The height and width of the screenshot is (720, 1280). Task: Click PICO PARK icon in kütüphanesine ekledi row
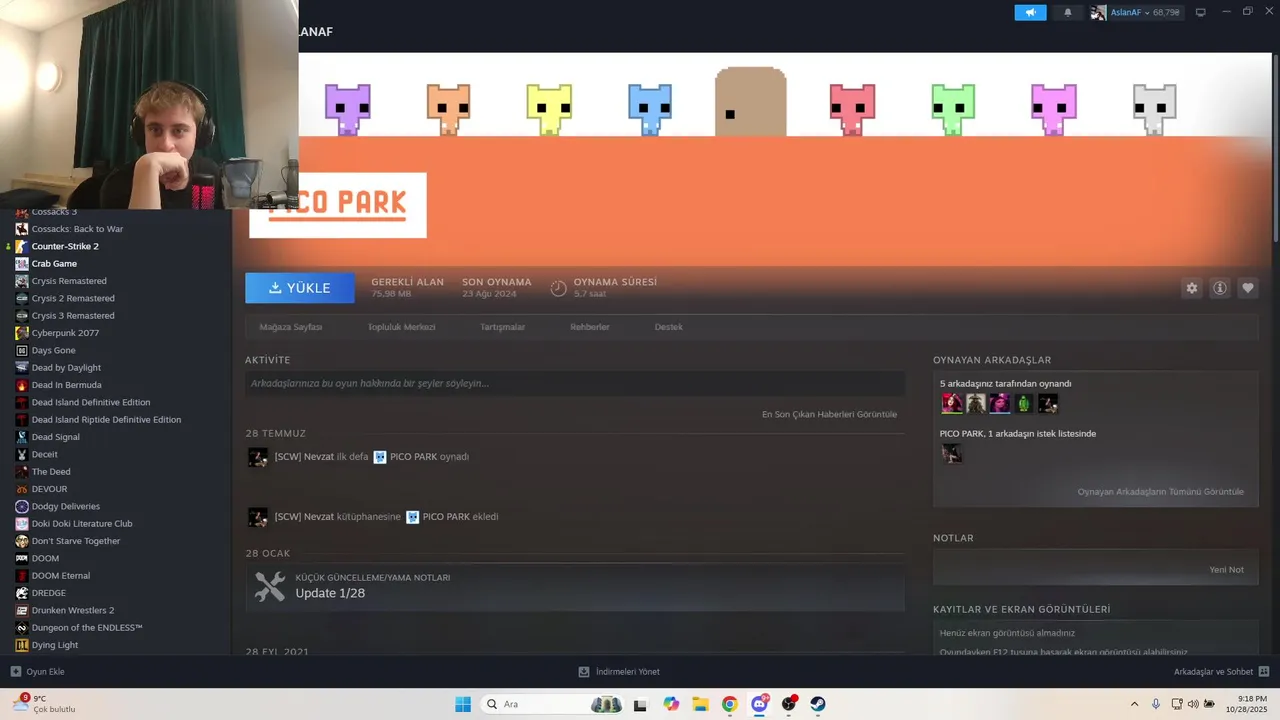pos(412,517)
